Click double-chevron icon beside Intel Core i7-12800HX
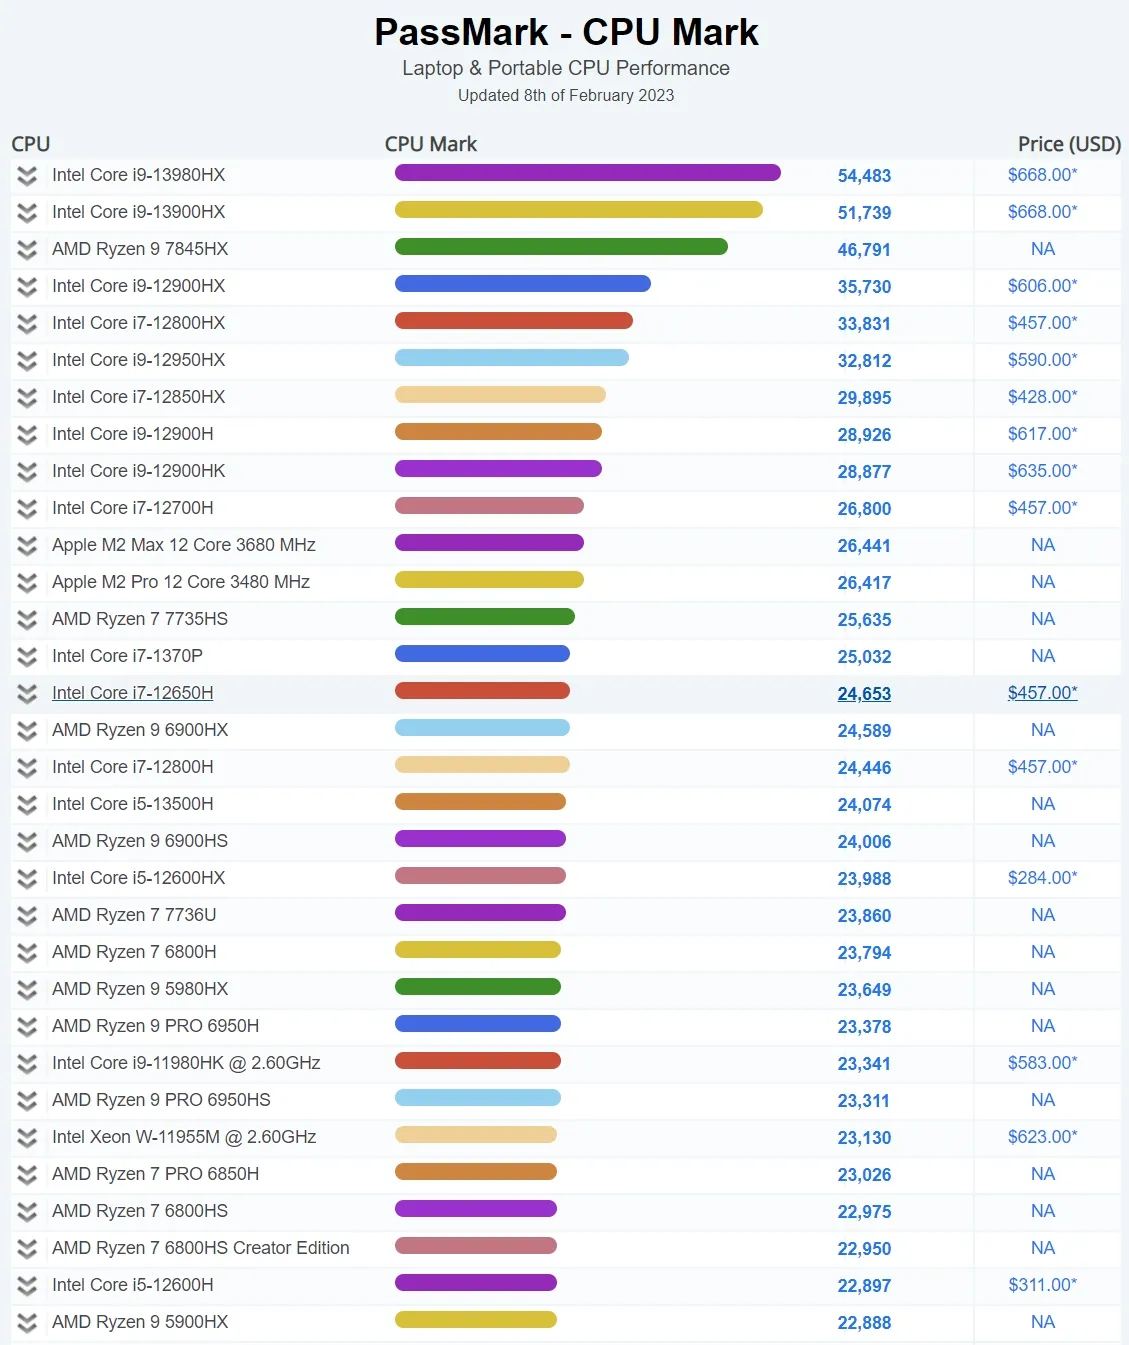The width and height of the screenshot is (1129, 1345). coord(27,324)
